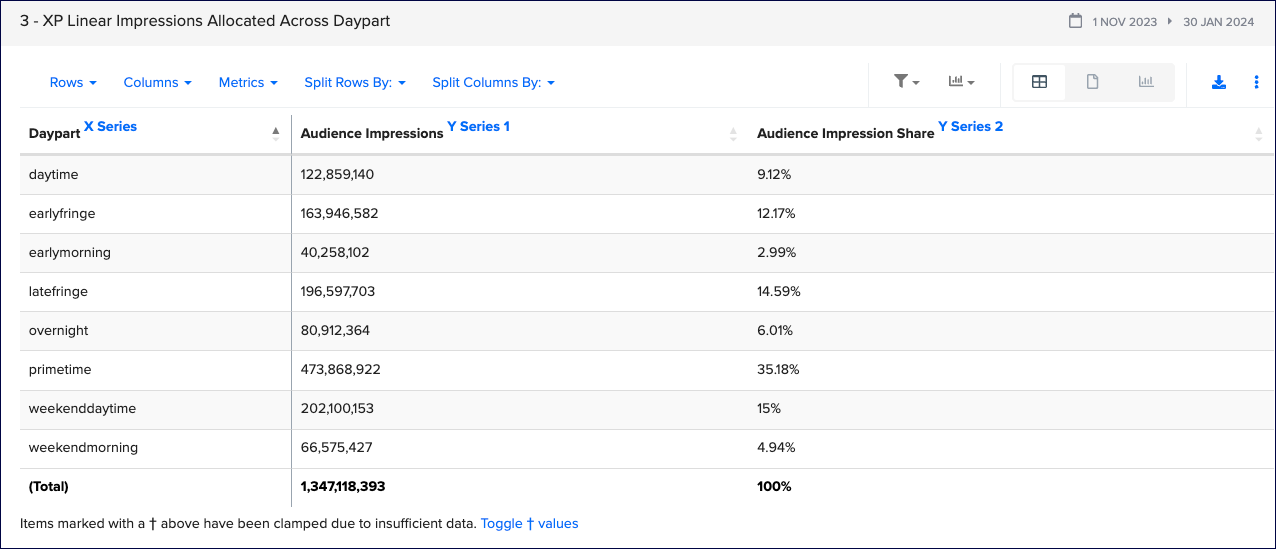Switch to table grid view
1276x549 pixels.
[1039, 82]
